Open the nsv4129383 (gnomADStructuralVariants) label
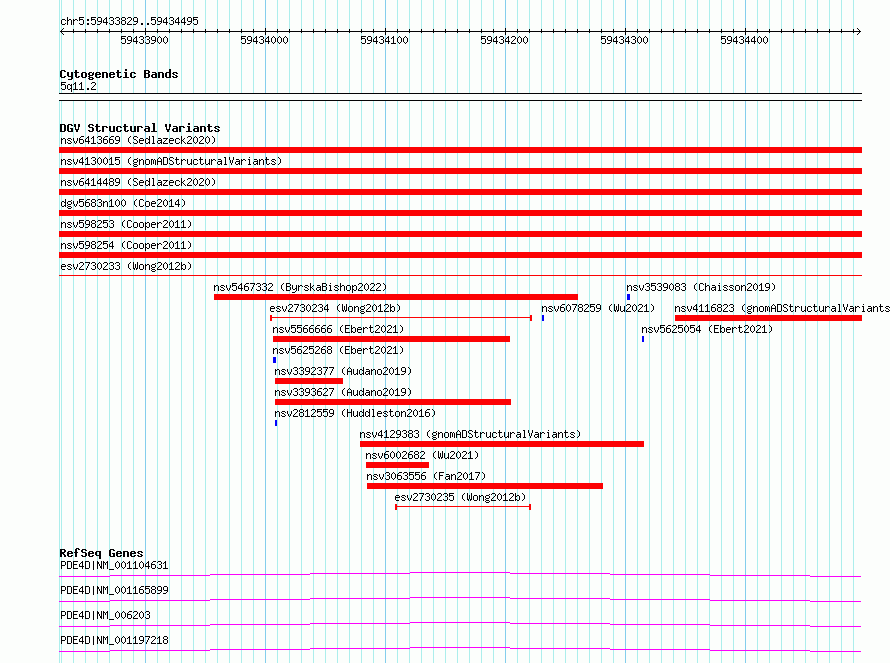Screen dimensions: 890x663 [471, 434]
